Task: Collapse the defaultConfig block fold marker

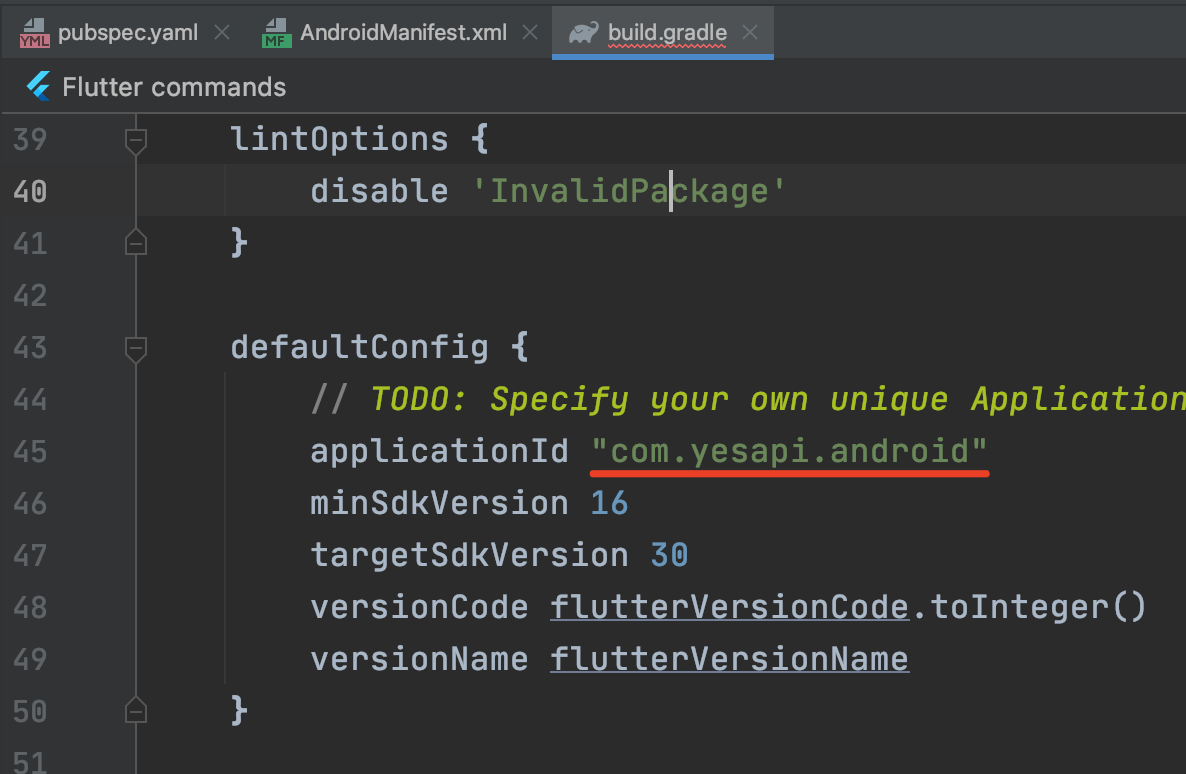Action: [135, 348]
